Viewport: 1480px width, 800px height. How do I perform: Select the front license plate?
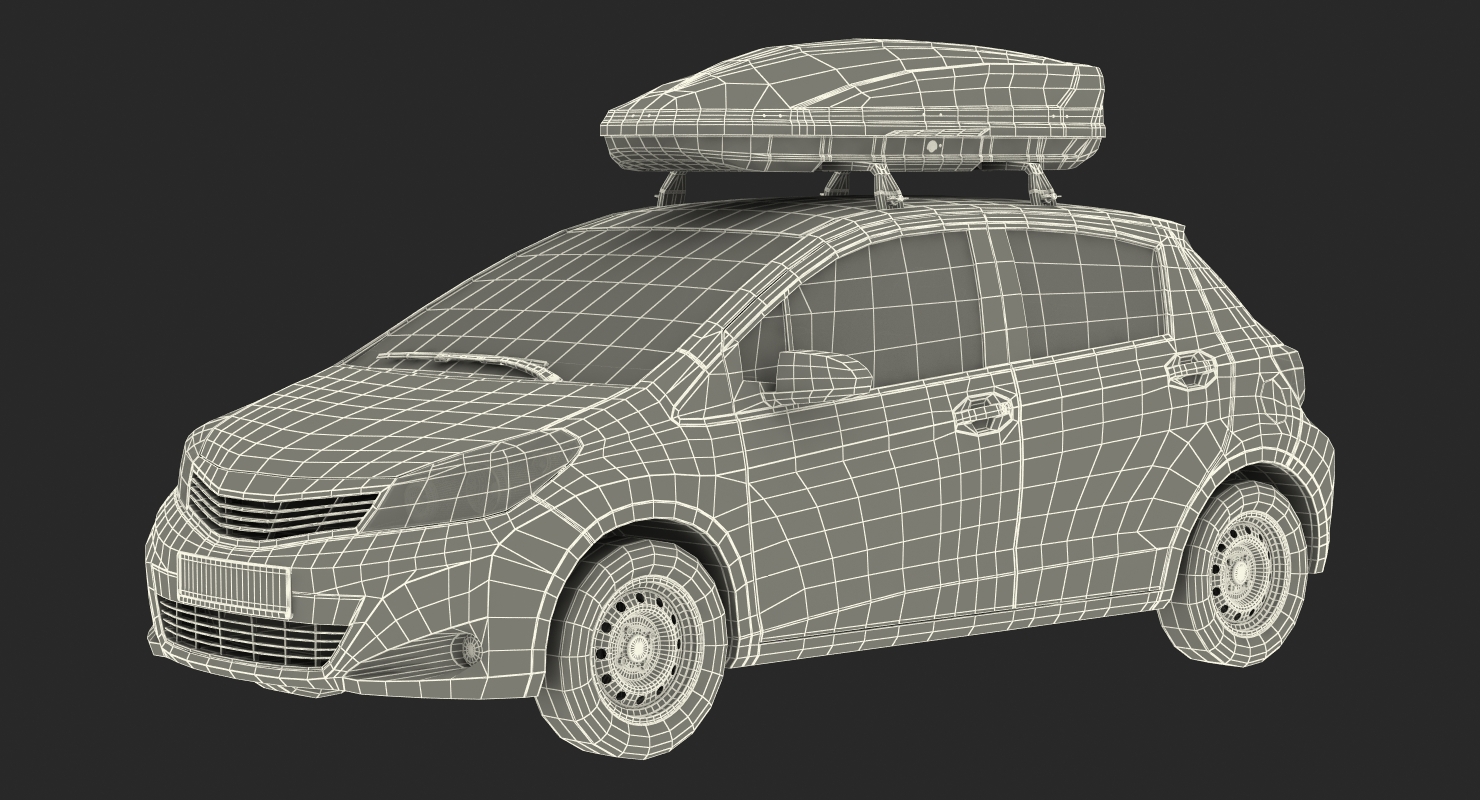click(234, 585)
